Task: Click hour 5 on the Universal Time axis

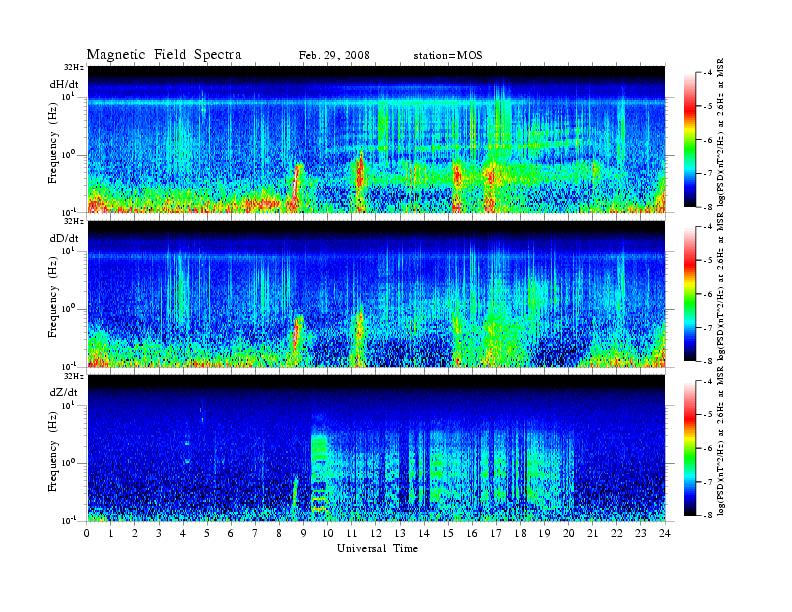Action: [x=207, y=533]
